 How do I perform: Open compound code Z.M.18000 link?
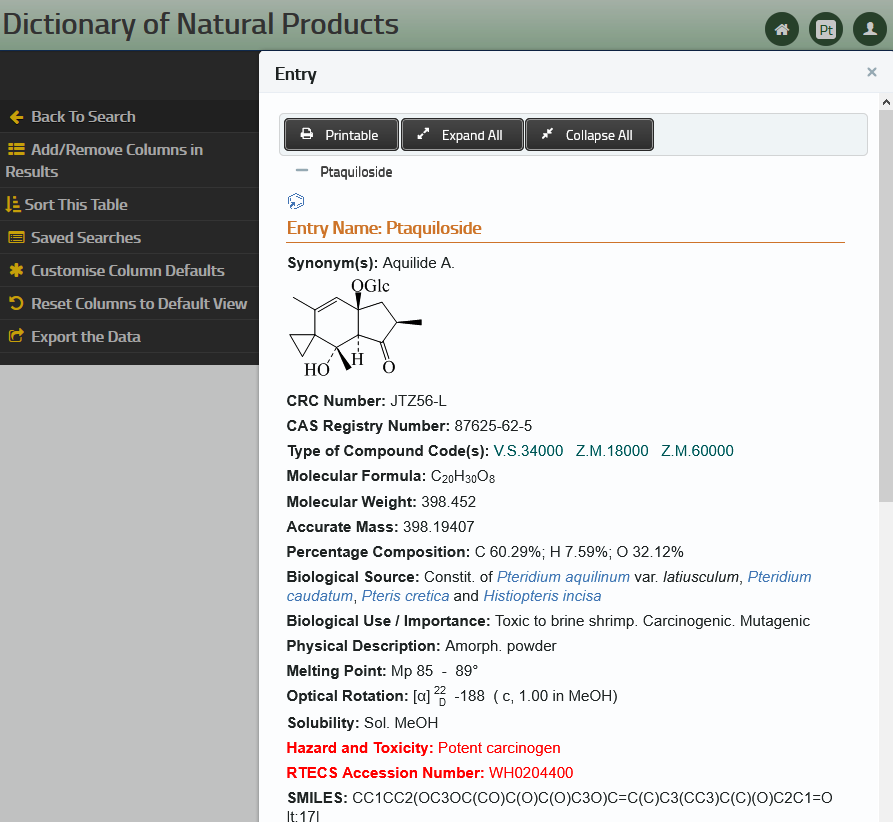click(612, 451)
